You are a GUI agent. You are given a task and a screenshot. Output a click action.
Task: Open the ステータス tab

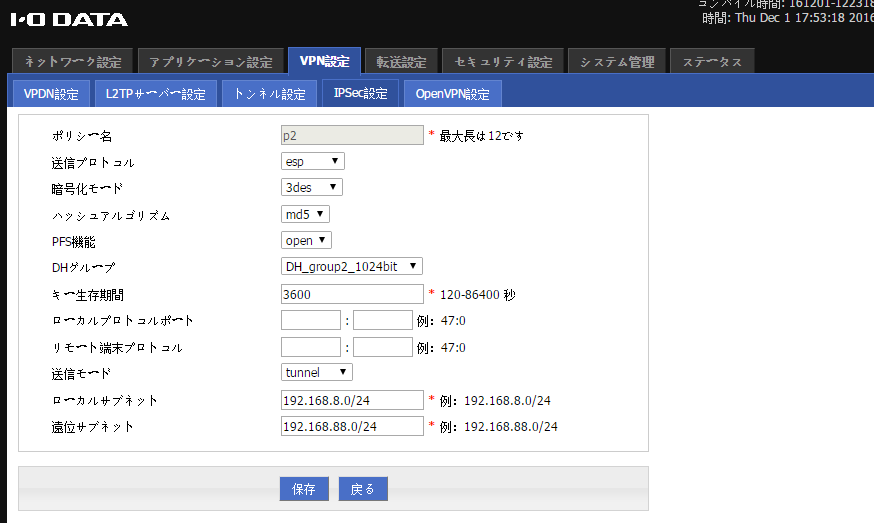tap(712, 62)
